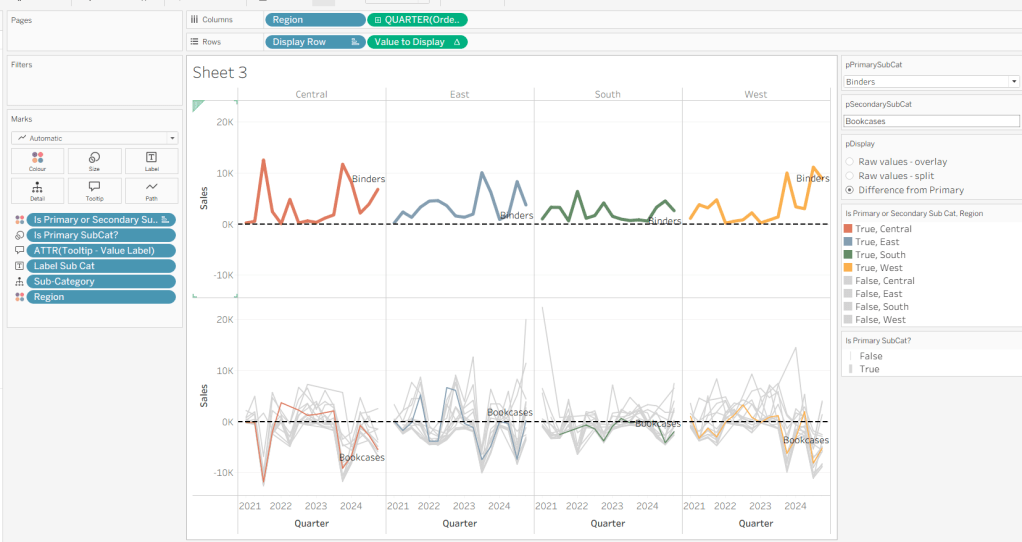Click the delta icon on Value to Display

click(457, 42)
